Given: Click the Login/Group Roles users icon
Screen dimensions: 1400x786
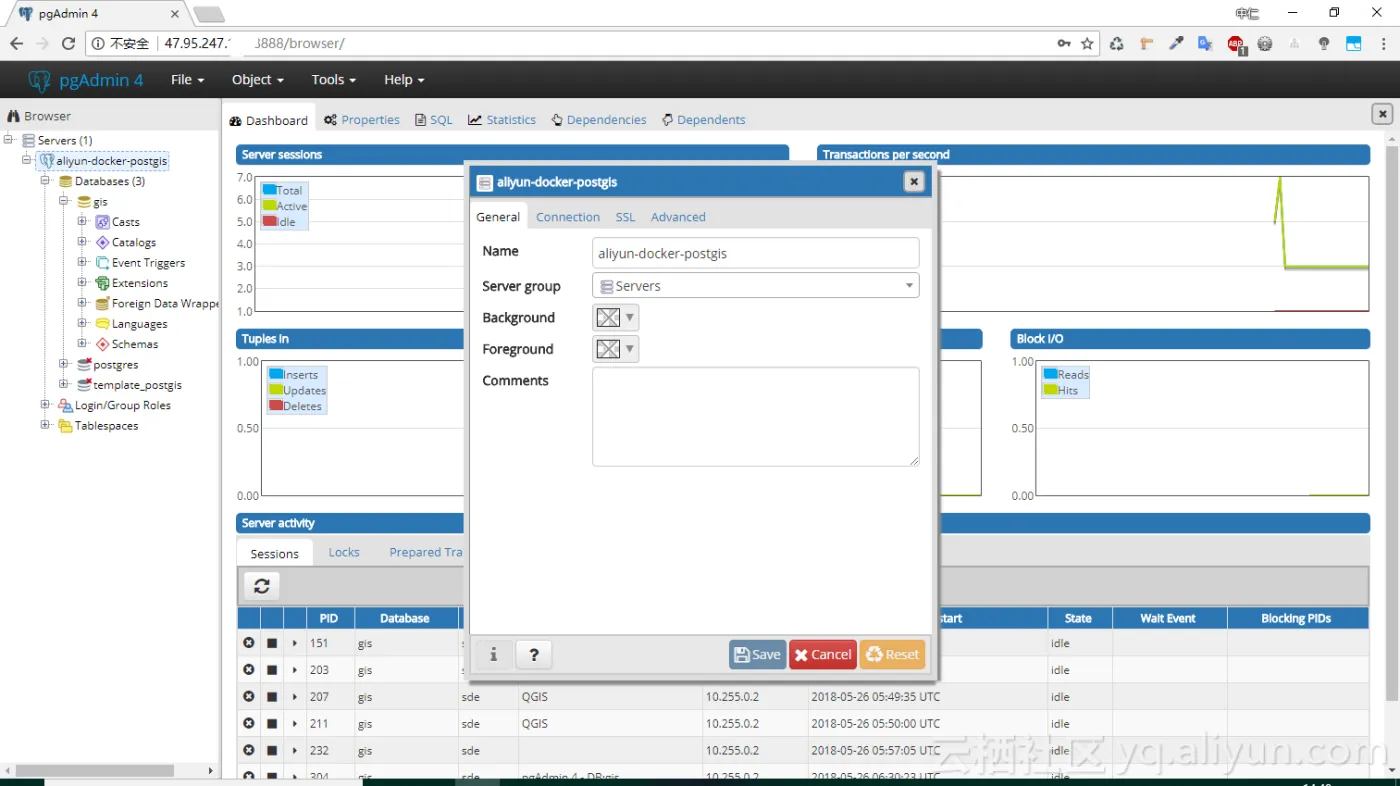Looking at the screenshot, I should pyautogui.click(x=65, y=405).
